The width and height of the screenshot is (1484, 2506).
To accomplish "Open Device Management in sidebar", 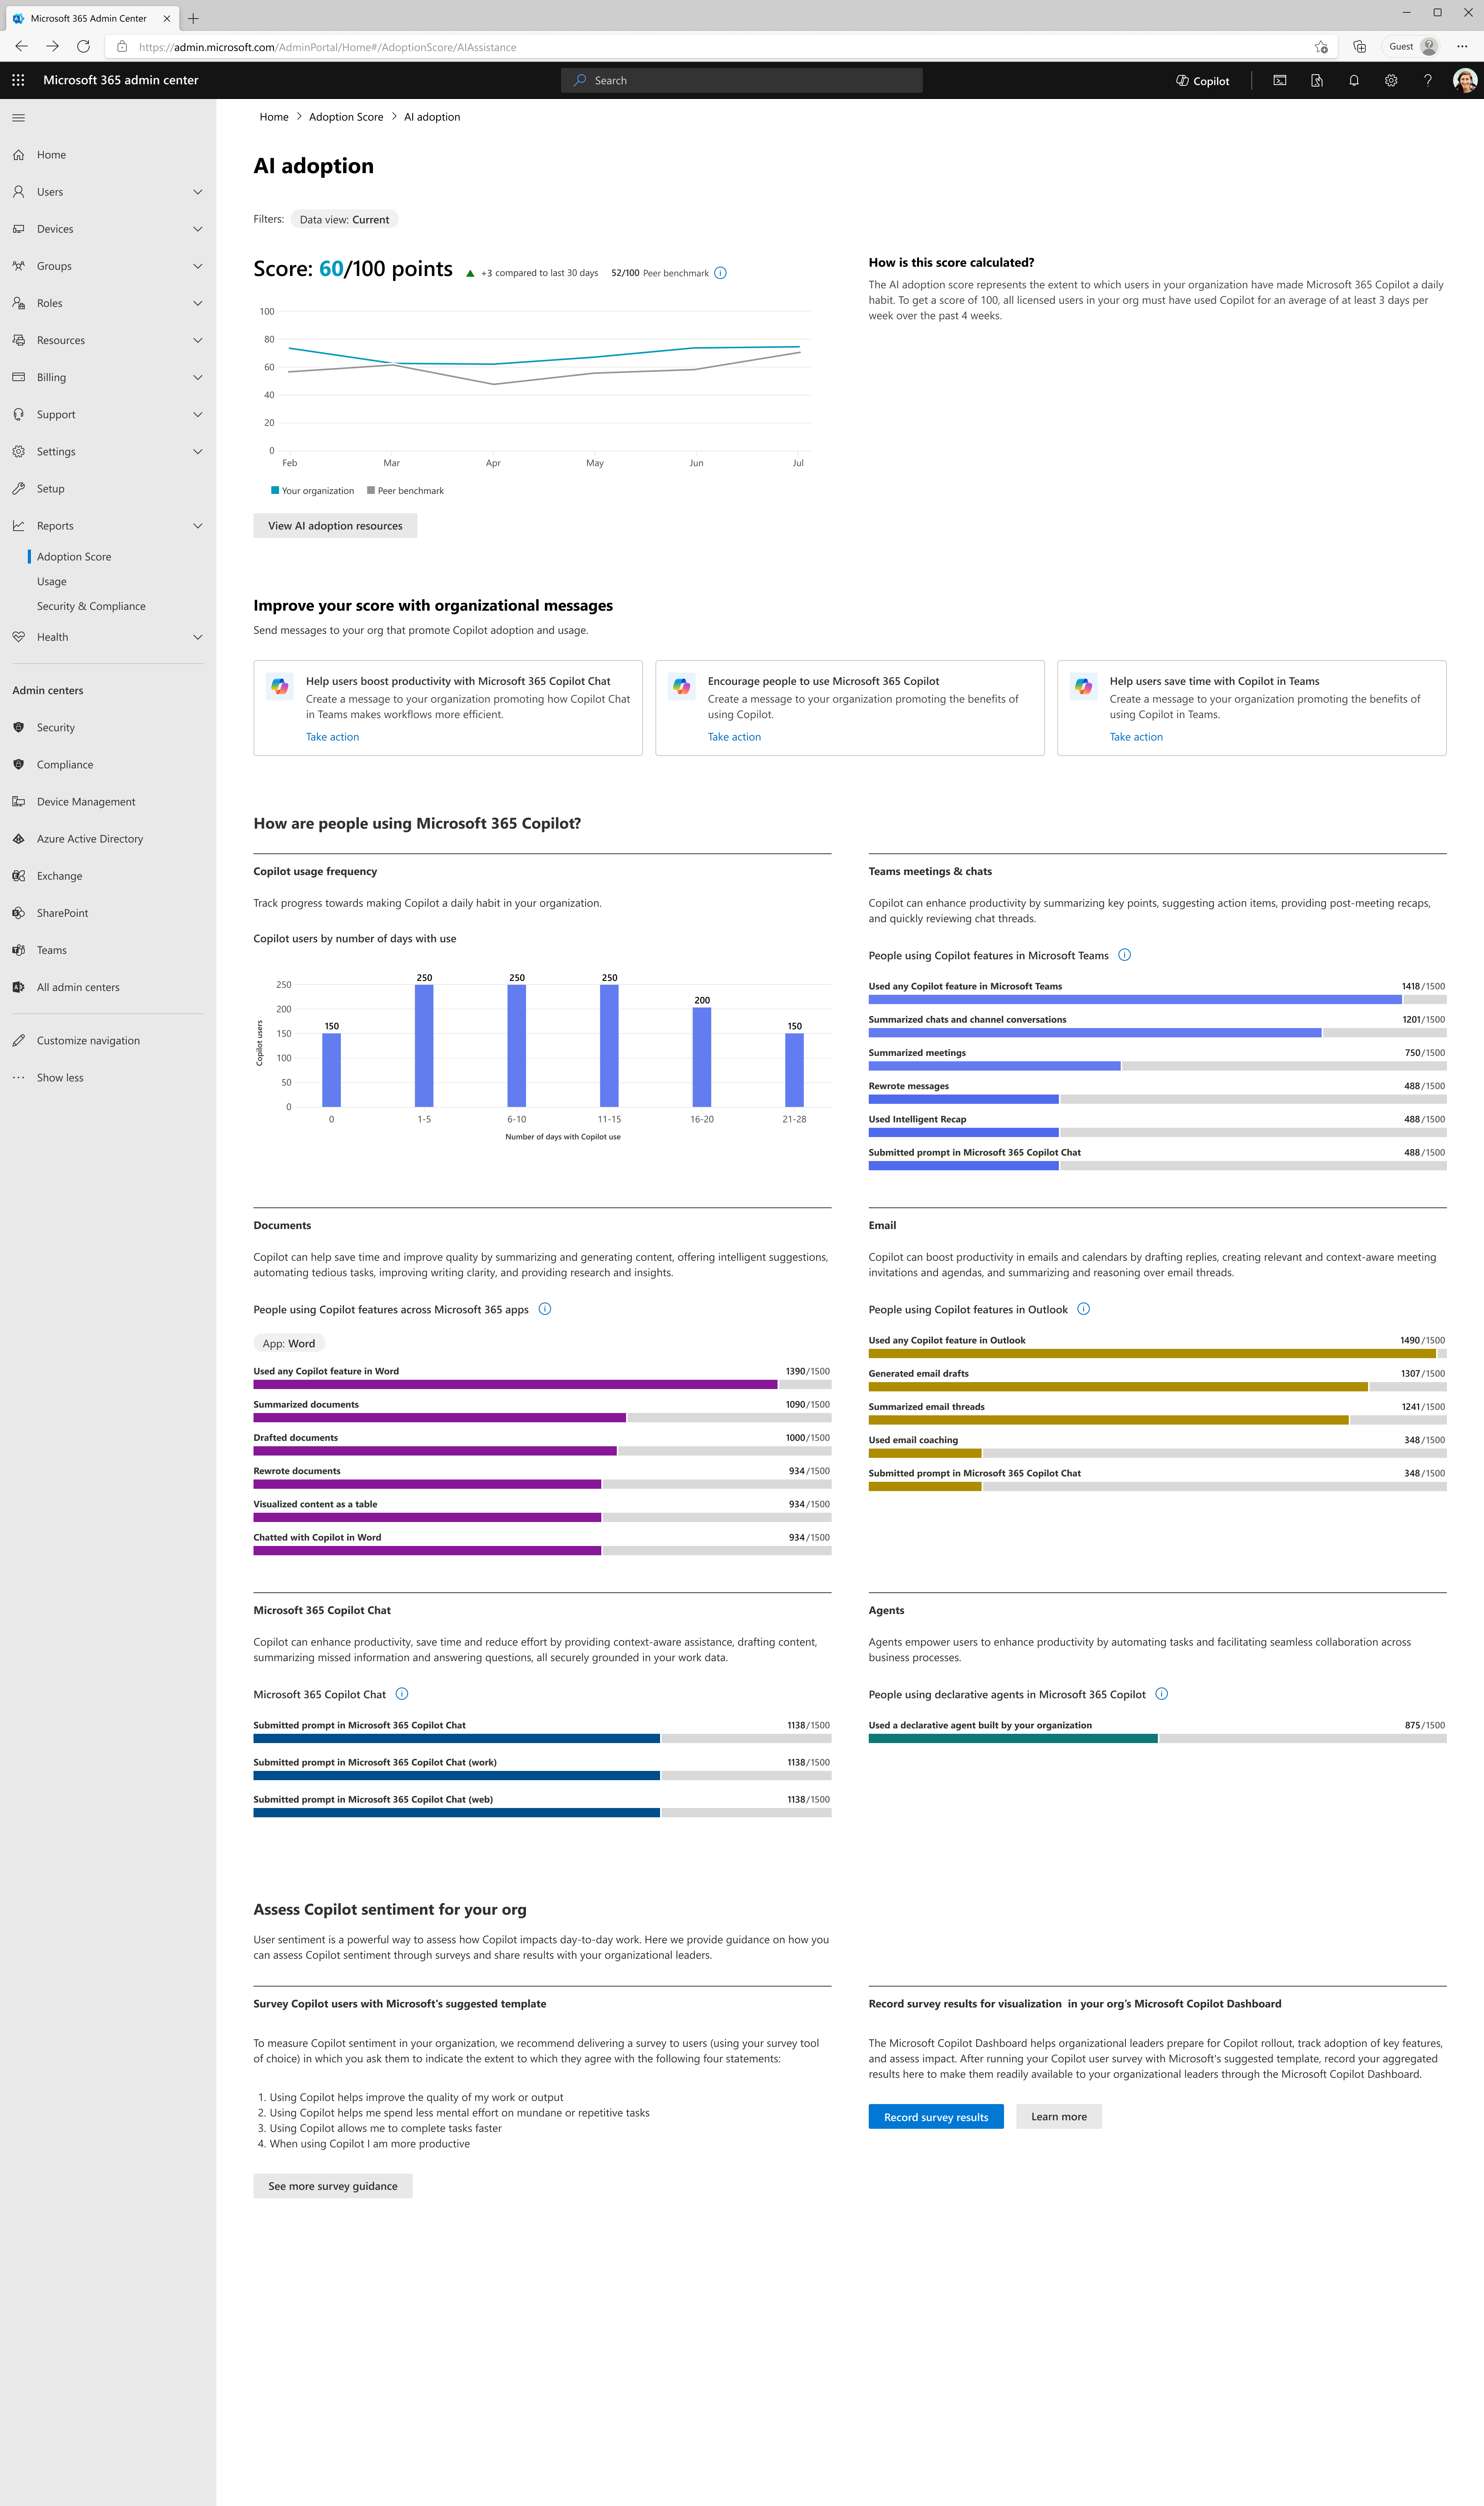I will point(108,802).
